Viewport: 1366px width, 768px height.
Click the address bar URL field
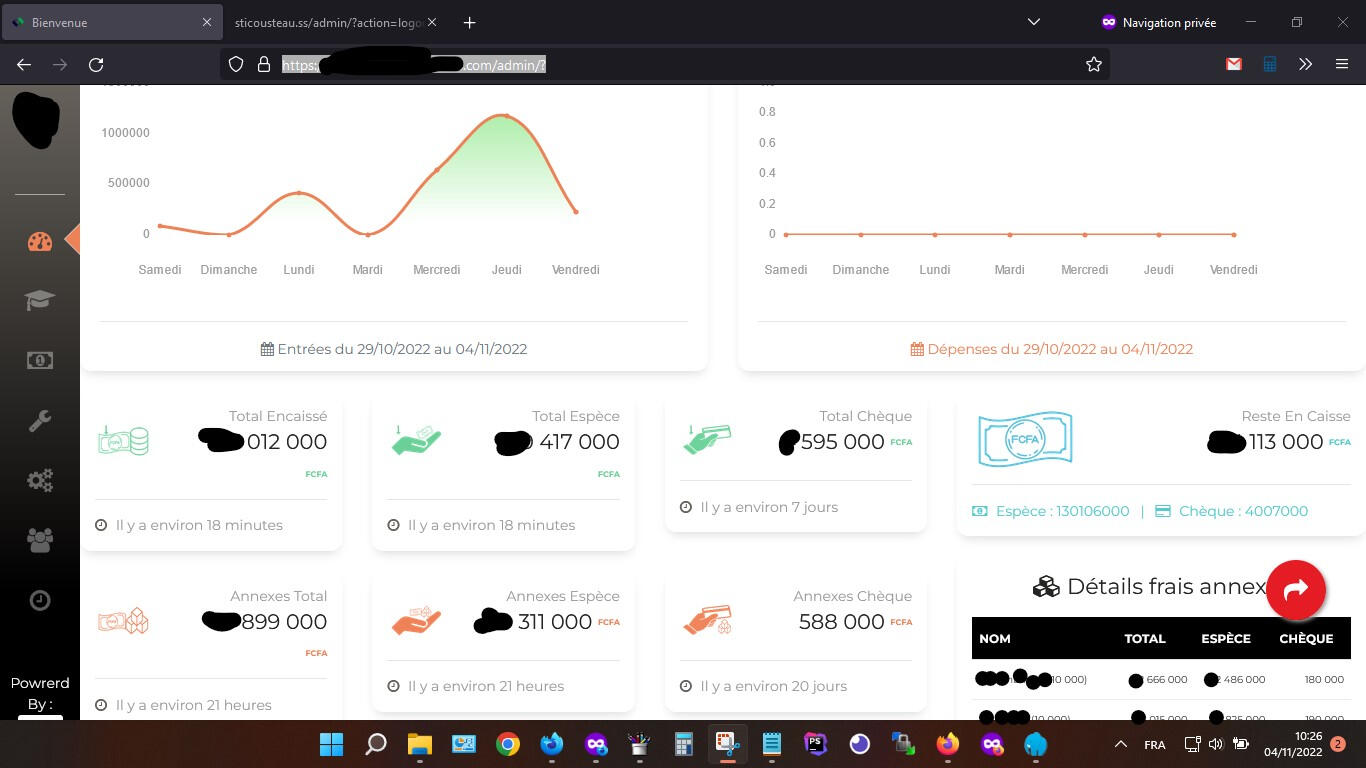click(x=660, y=64)
